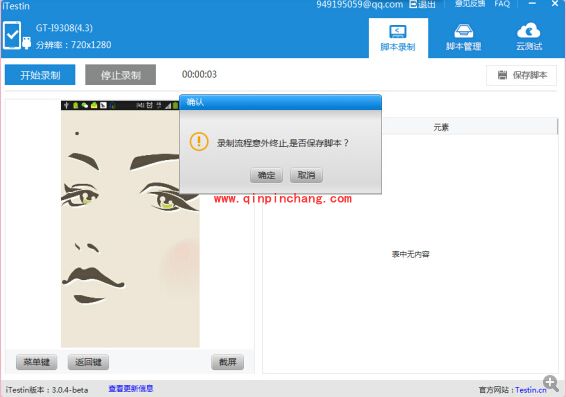Click the 截屏 button
The image size is (566, 397).
point(227,362)
